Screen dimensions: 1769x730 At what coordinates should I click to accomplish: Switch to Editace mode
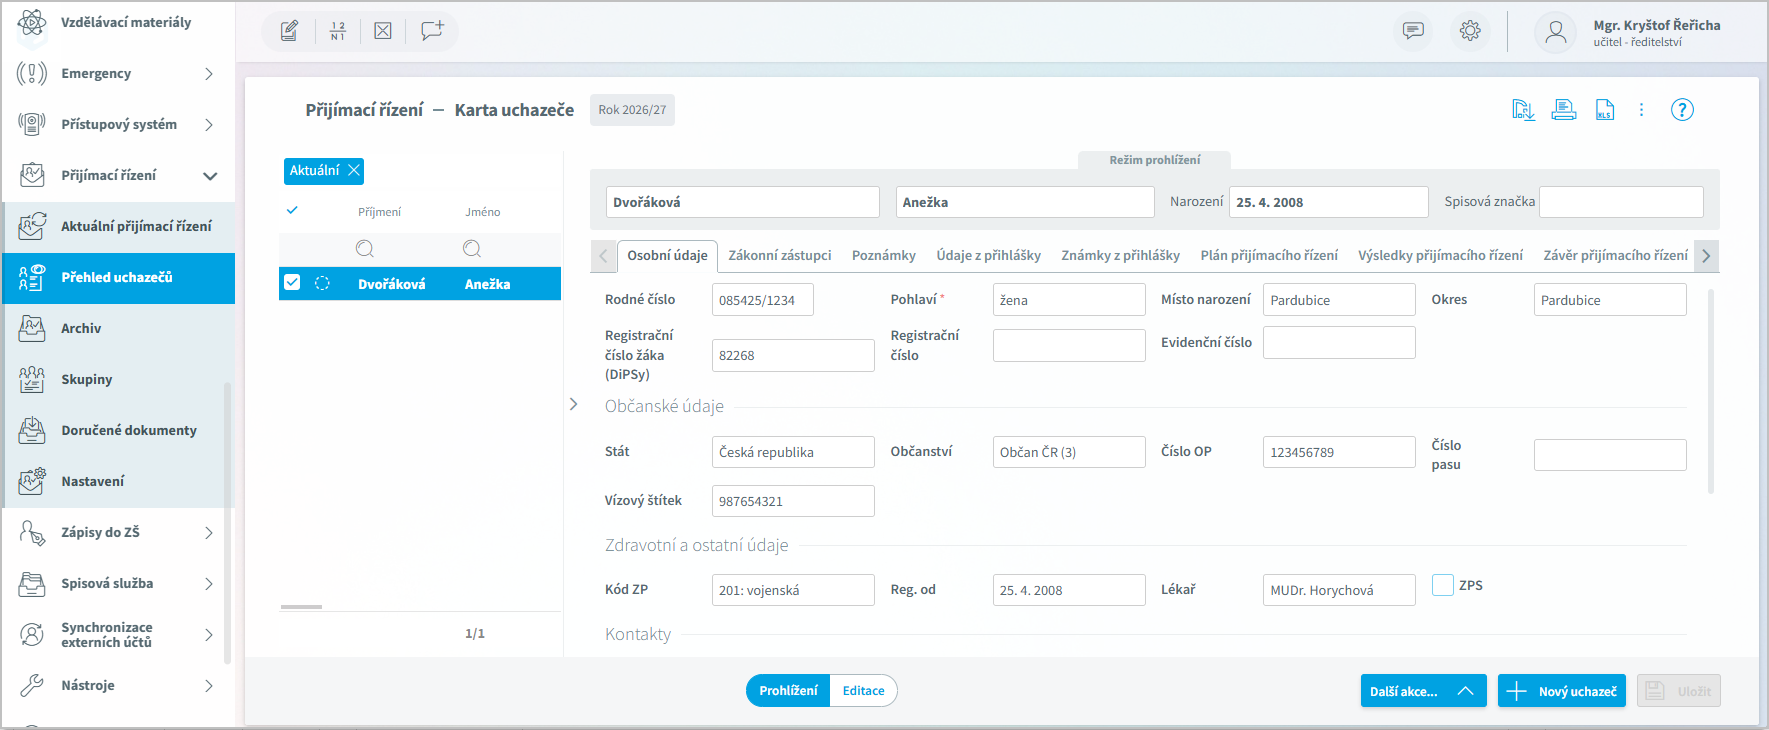click(x=863, y=691)
